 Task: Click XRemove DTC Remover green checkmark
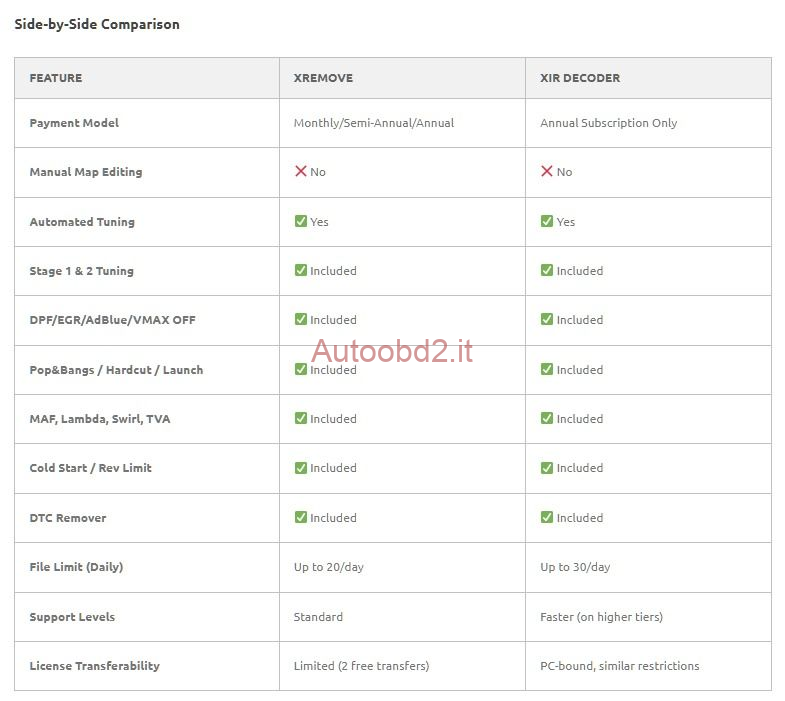point(300,517)
